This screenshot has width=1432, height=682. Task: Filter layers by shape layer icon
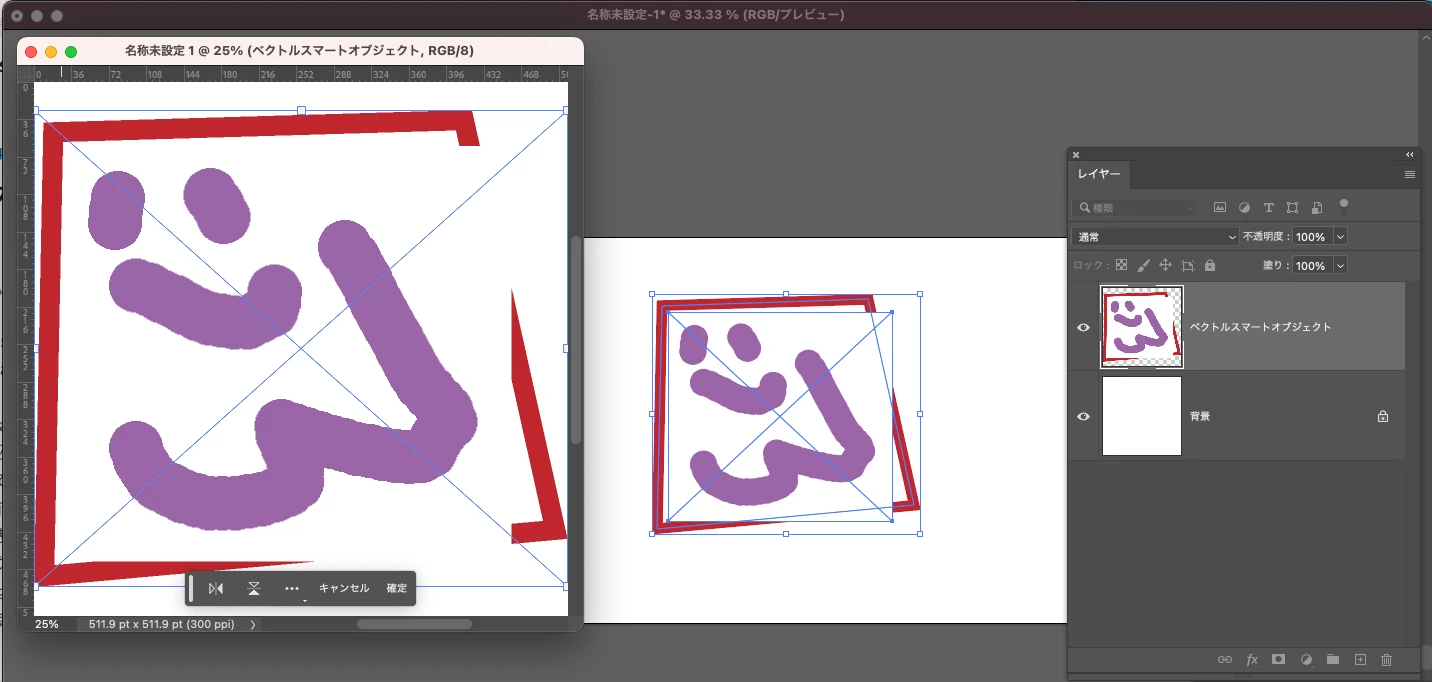coord(1292,208)
